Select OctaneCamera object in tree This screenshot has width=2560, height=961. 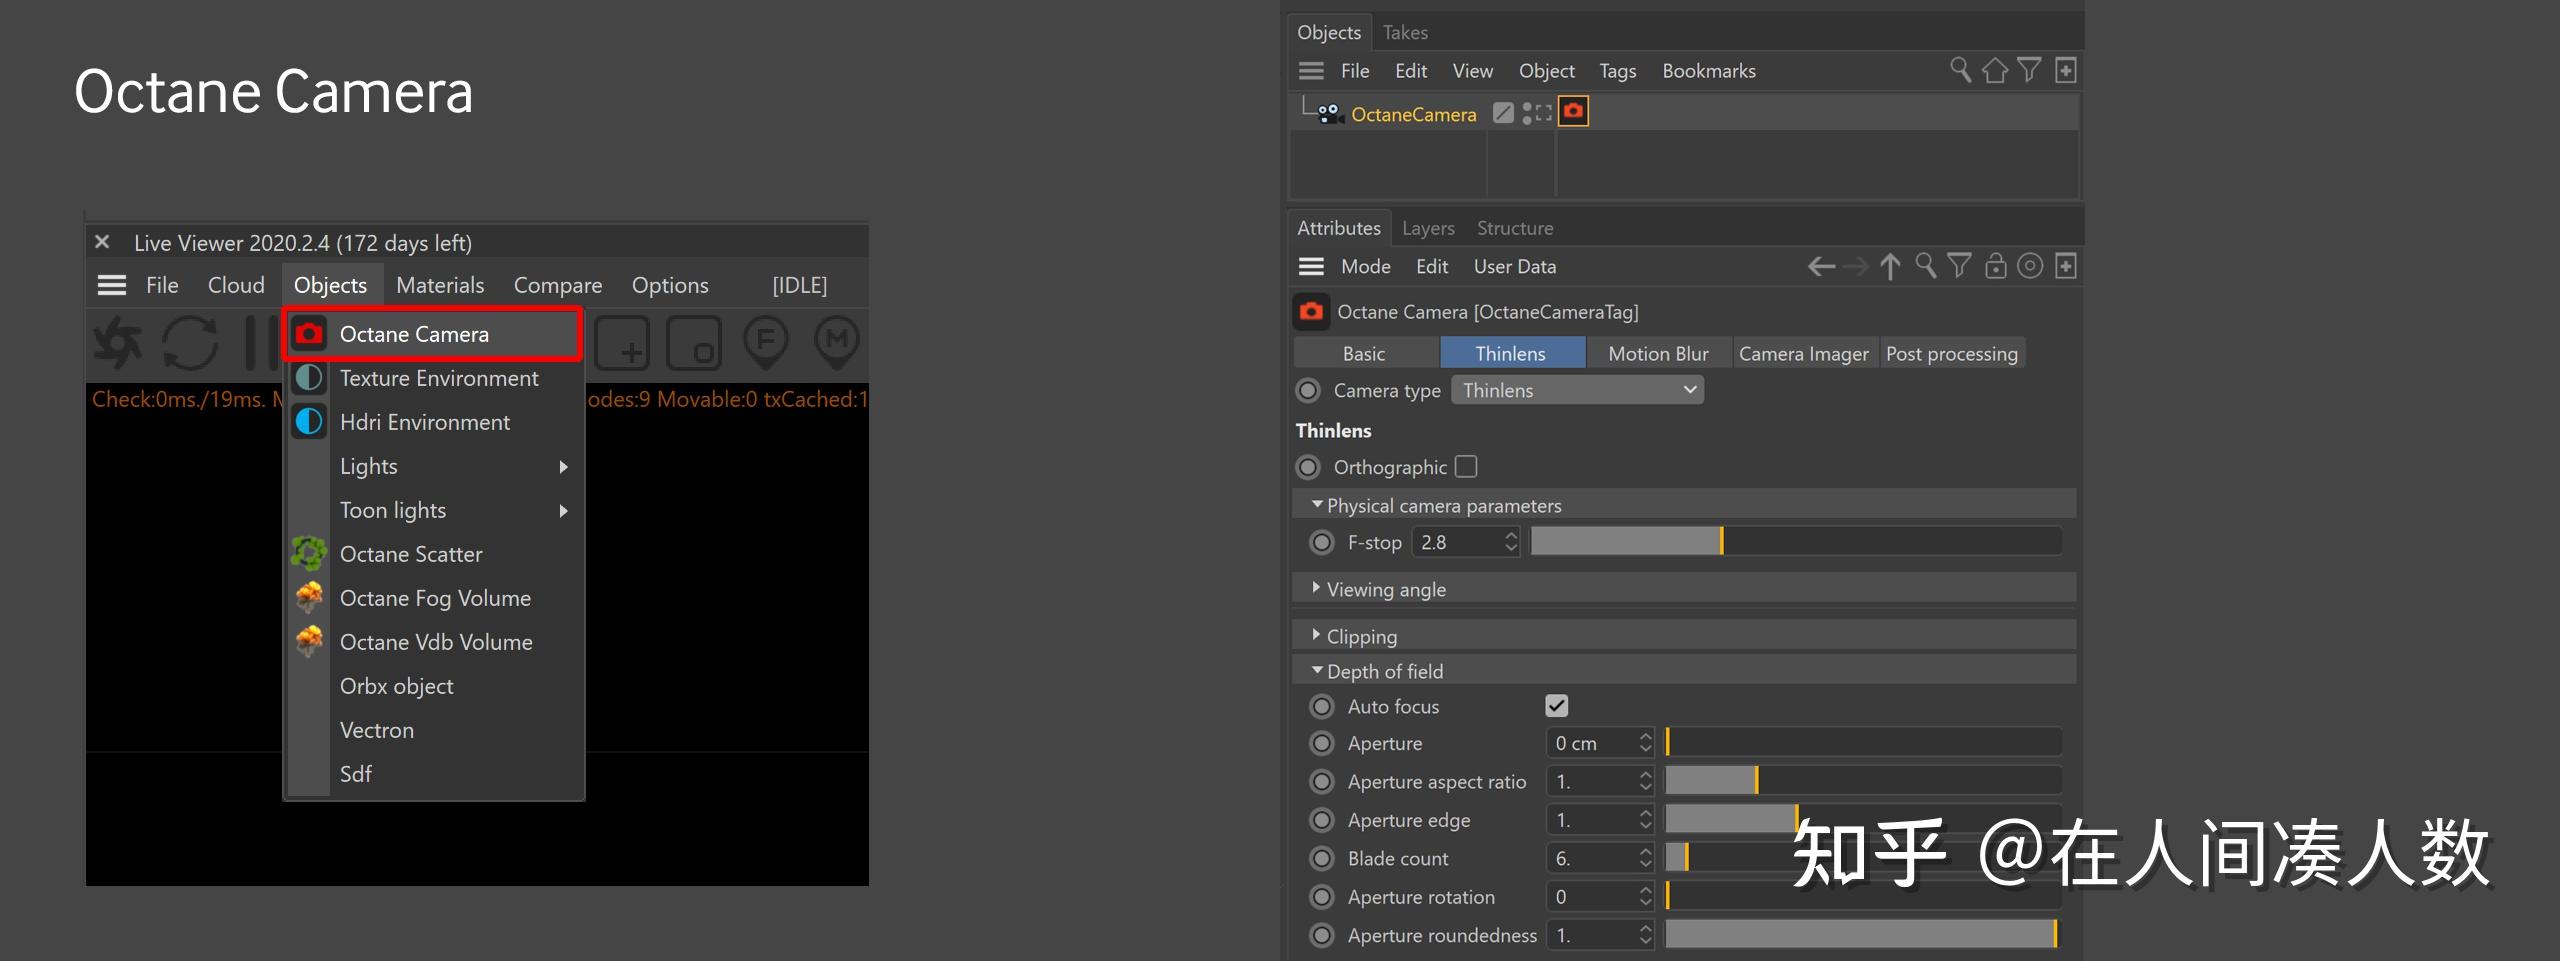pyautogui.click(x=1413, y=114)
